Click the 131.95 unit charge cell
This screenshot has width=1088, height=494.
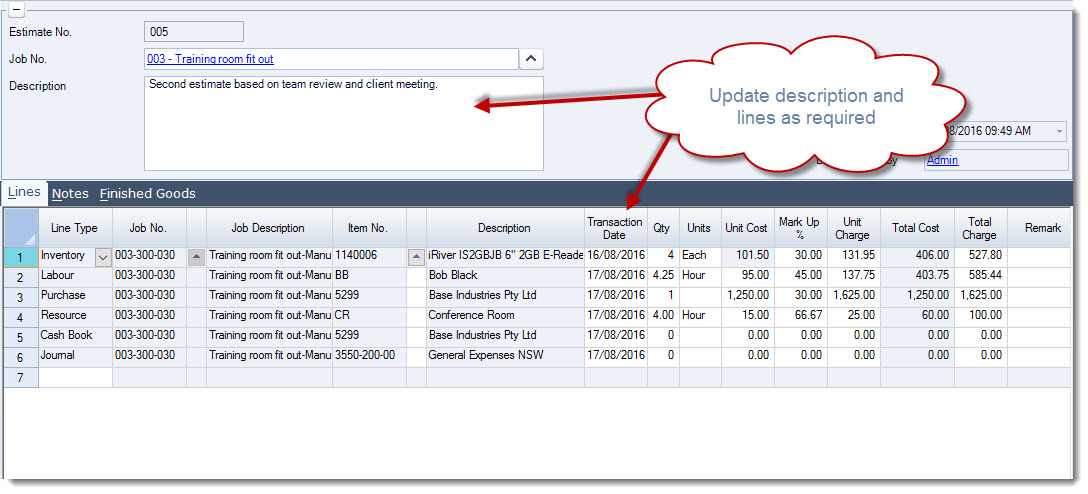click(853, 256)
